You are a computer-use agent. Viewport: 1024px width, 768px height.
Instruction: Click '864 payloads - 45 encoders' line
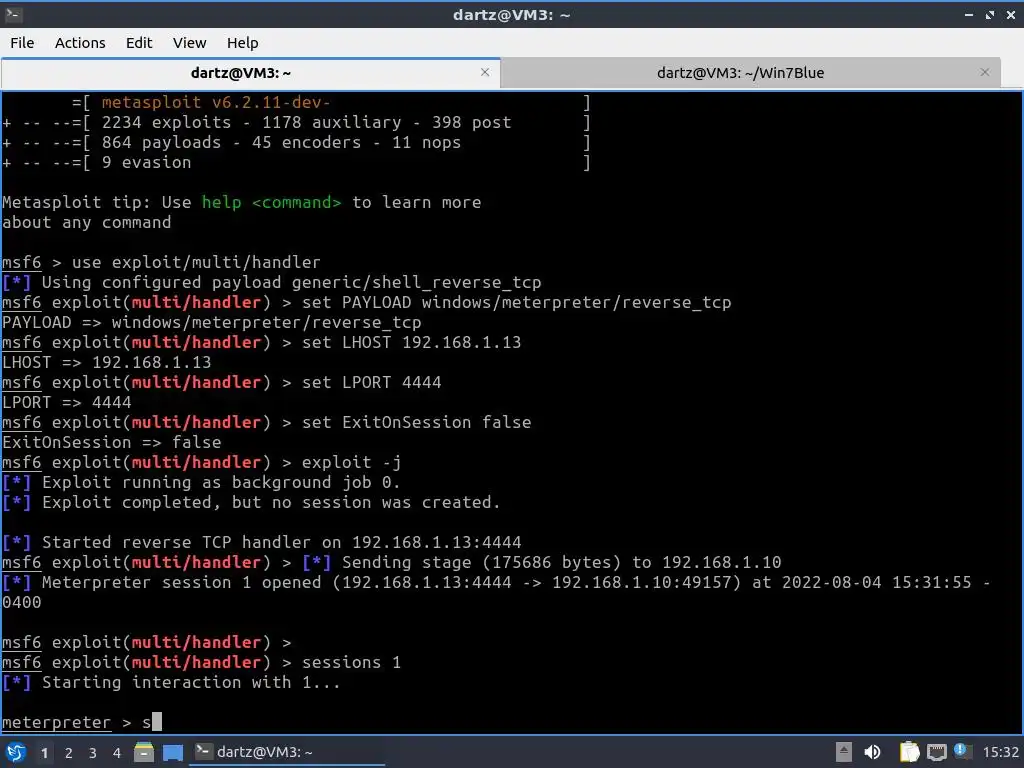tap(281, 142)
